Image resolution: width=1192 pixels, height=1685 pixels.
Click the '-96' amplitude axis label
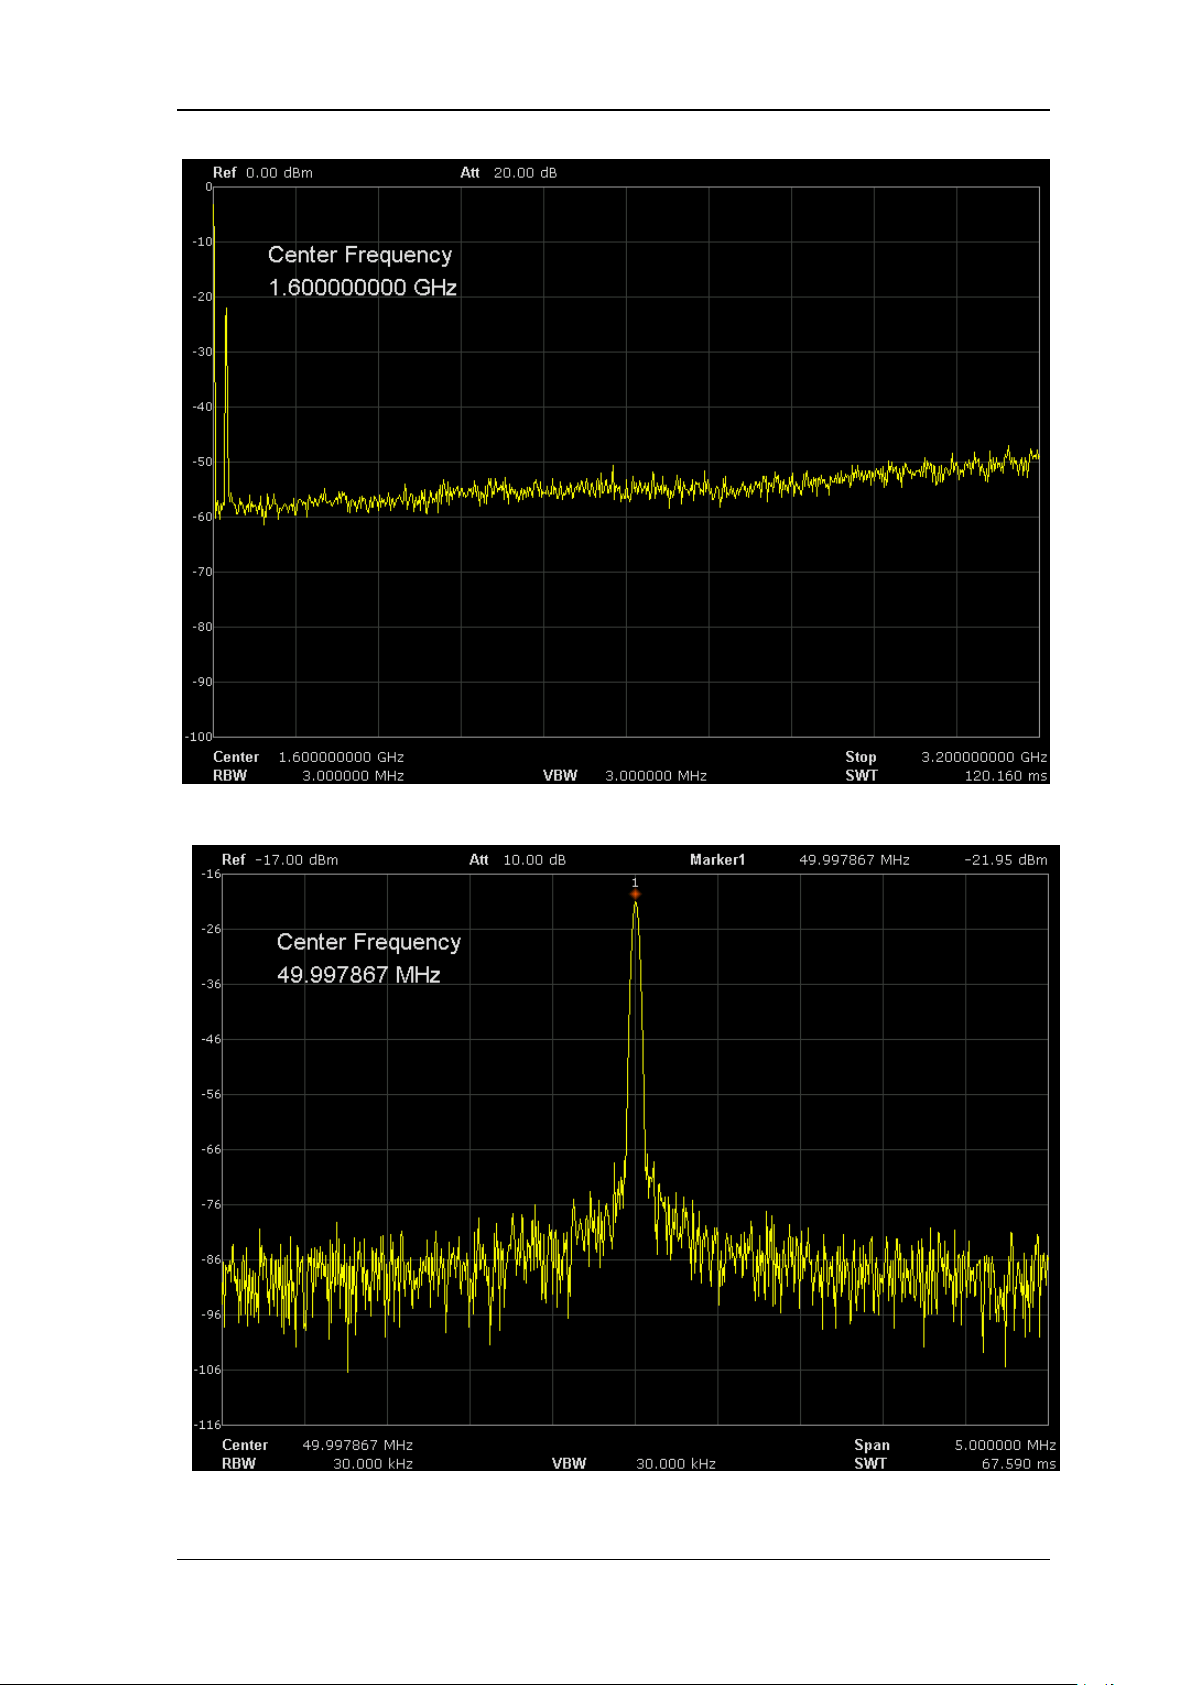211,1315
